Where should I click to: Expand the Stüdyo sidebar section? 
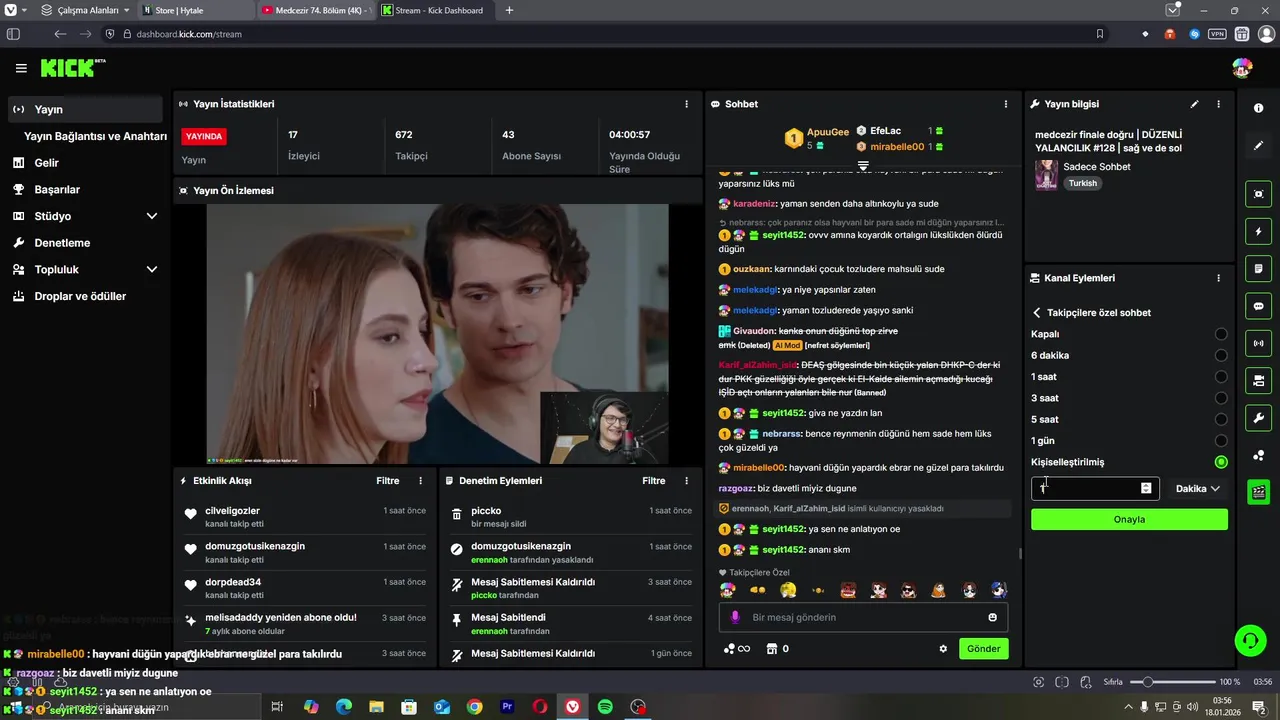click(152, 216)
